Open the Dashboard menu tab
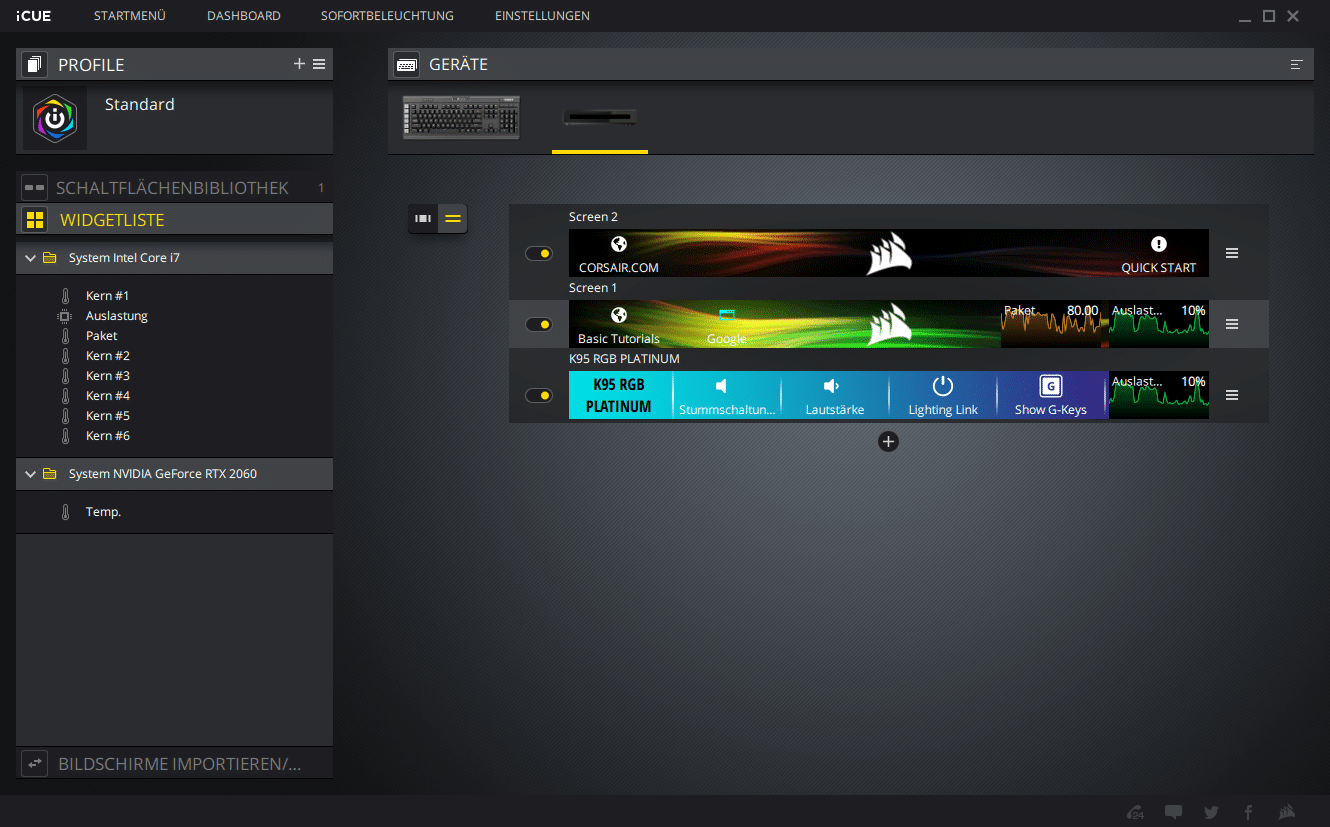Image resolution: width=1330 pixels, height=827 pixels. coord(243,16)
